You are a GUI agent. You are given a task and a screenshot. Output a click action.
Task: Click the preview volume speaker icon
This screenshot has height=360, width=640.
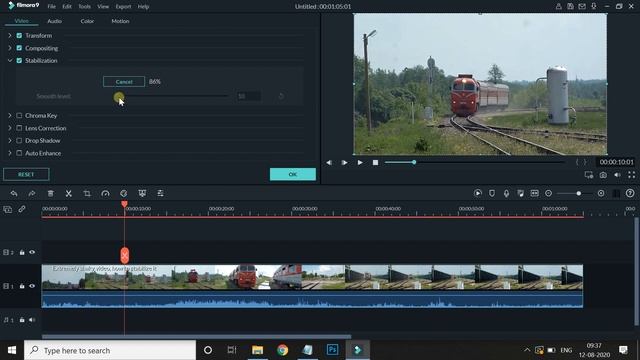(617, 175)
